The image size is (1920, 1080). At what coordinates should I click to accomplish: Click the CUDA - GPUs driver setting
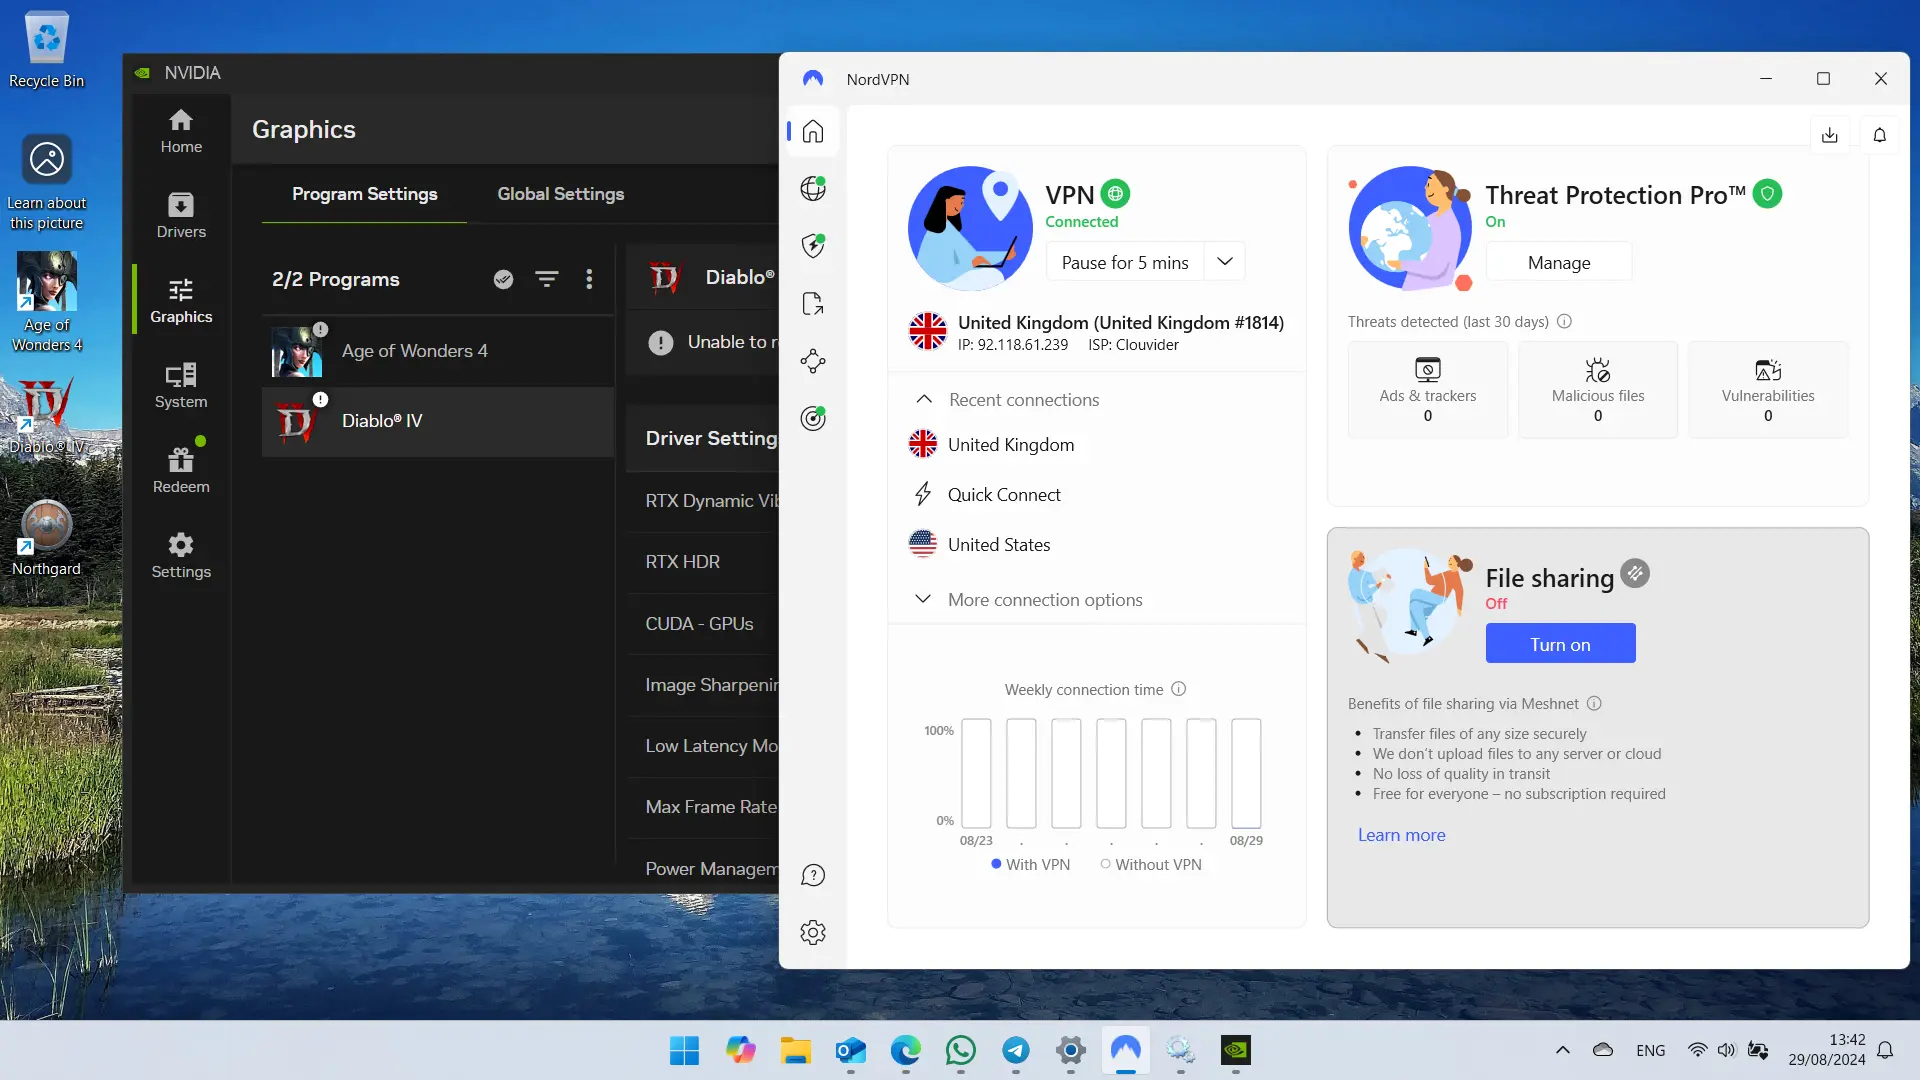point(703,624)
